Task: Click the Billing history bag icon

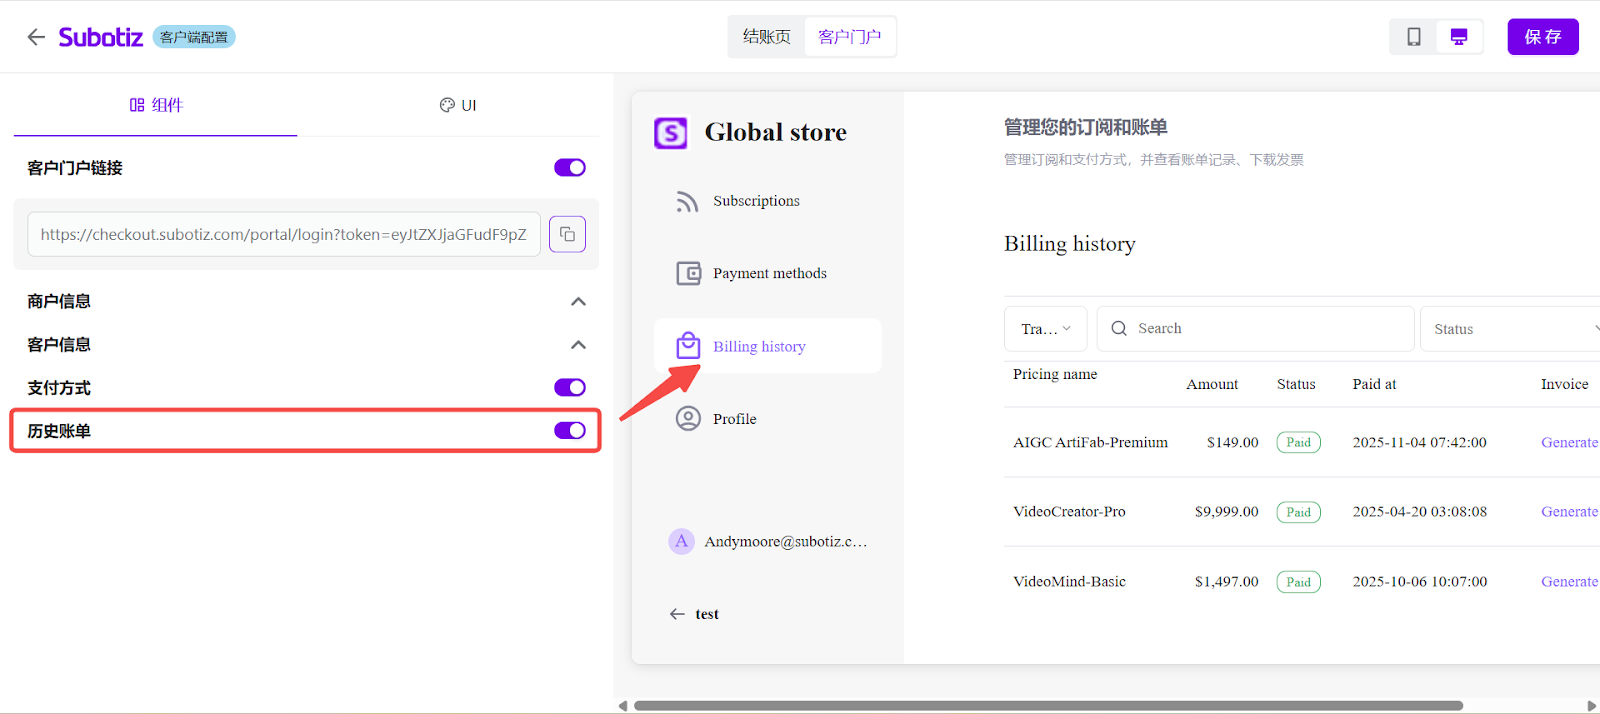Action: pyautogui.click(x=688, y=346)
